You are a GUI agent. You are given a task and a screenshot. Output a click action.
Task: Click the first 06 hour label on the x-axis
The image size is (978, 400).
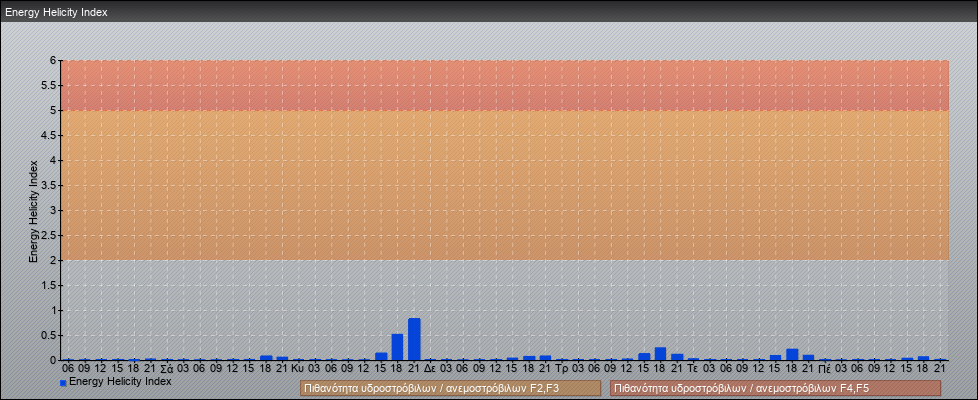pos(68,369)
